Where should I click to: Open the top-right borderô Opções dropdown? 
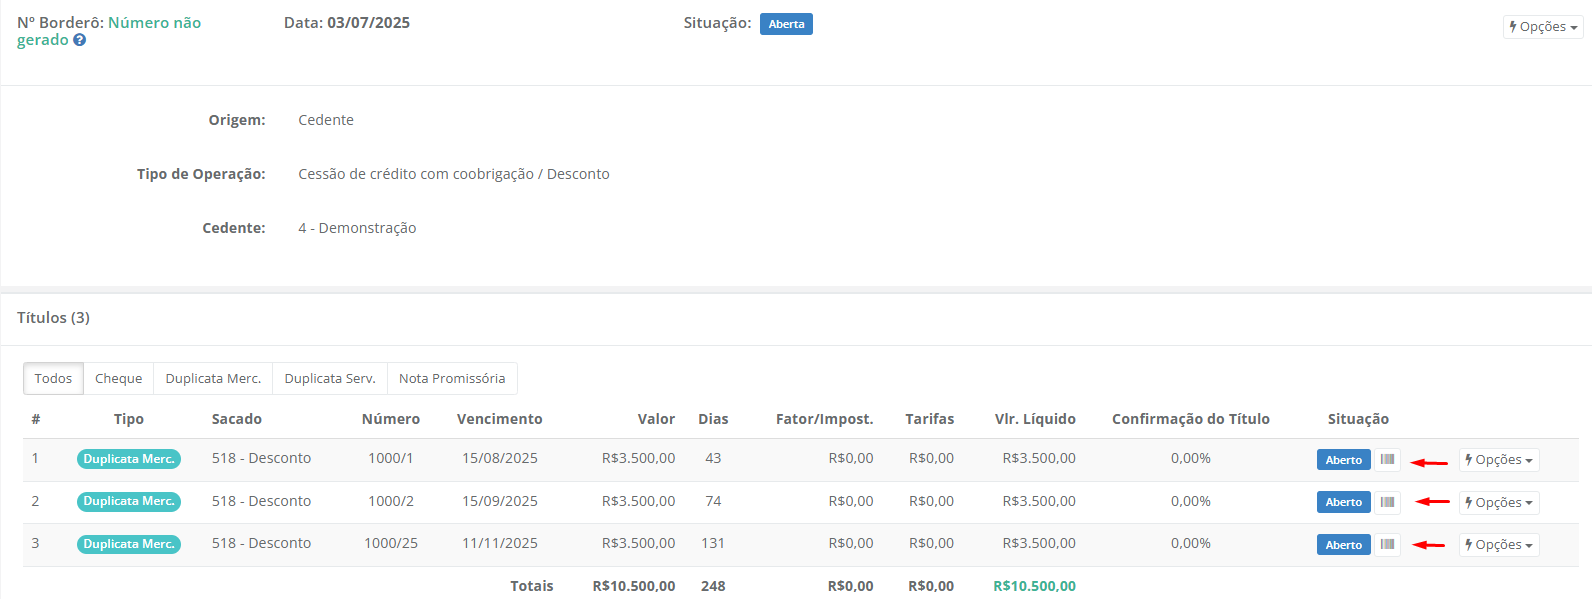1543,27
